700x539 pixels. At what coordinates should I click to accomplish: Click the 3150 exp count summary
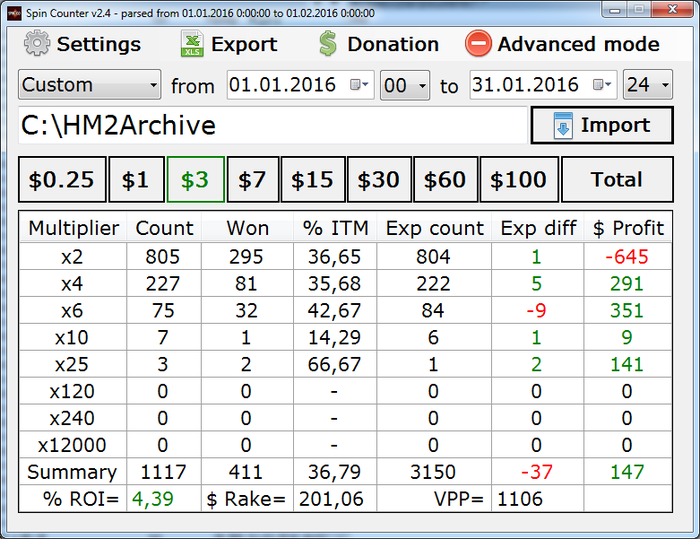point(433,472)
